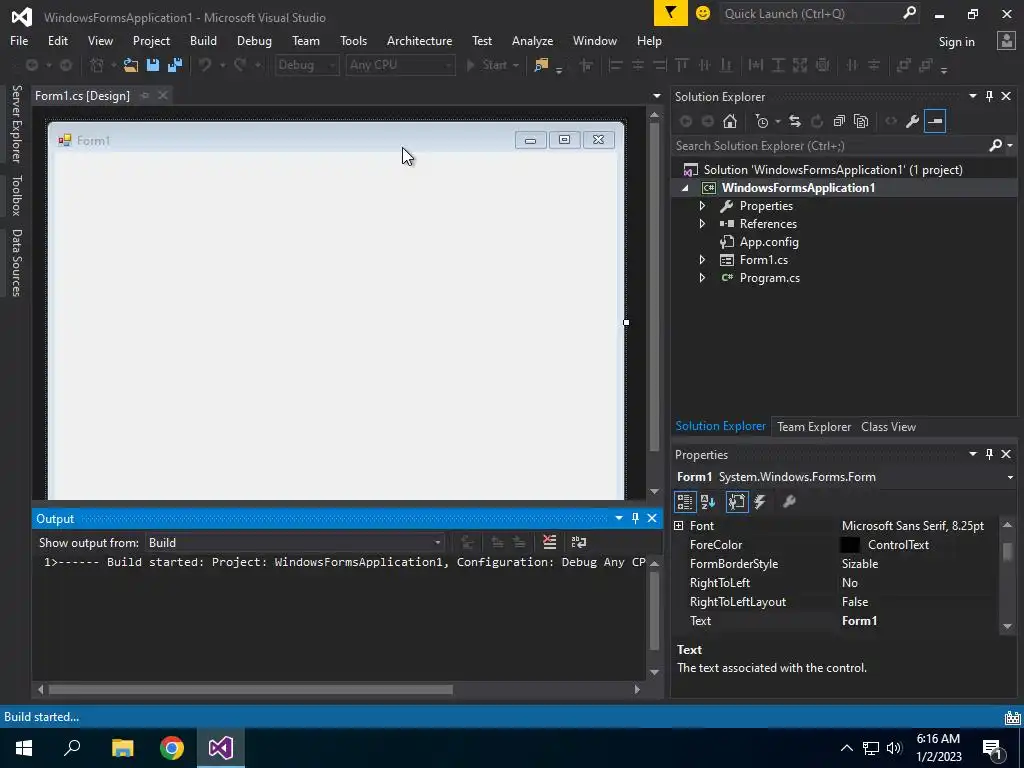Open the Toolbox side tab

coord(16,195)
